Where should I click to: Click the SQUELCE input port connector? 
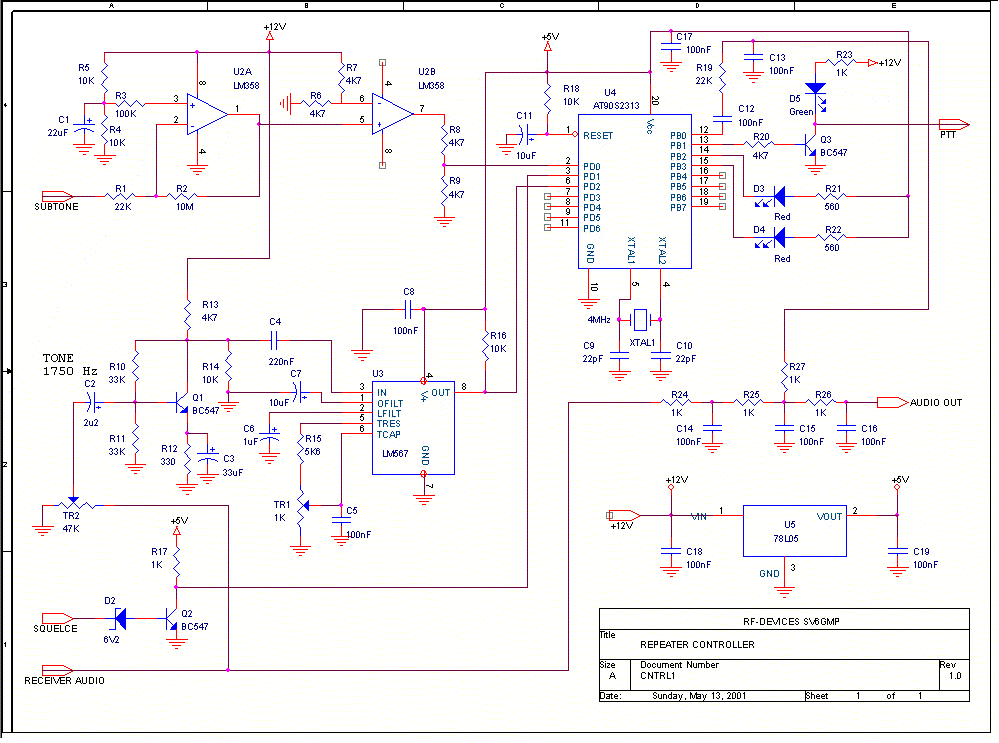point(59,617)
